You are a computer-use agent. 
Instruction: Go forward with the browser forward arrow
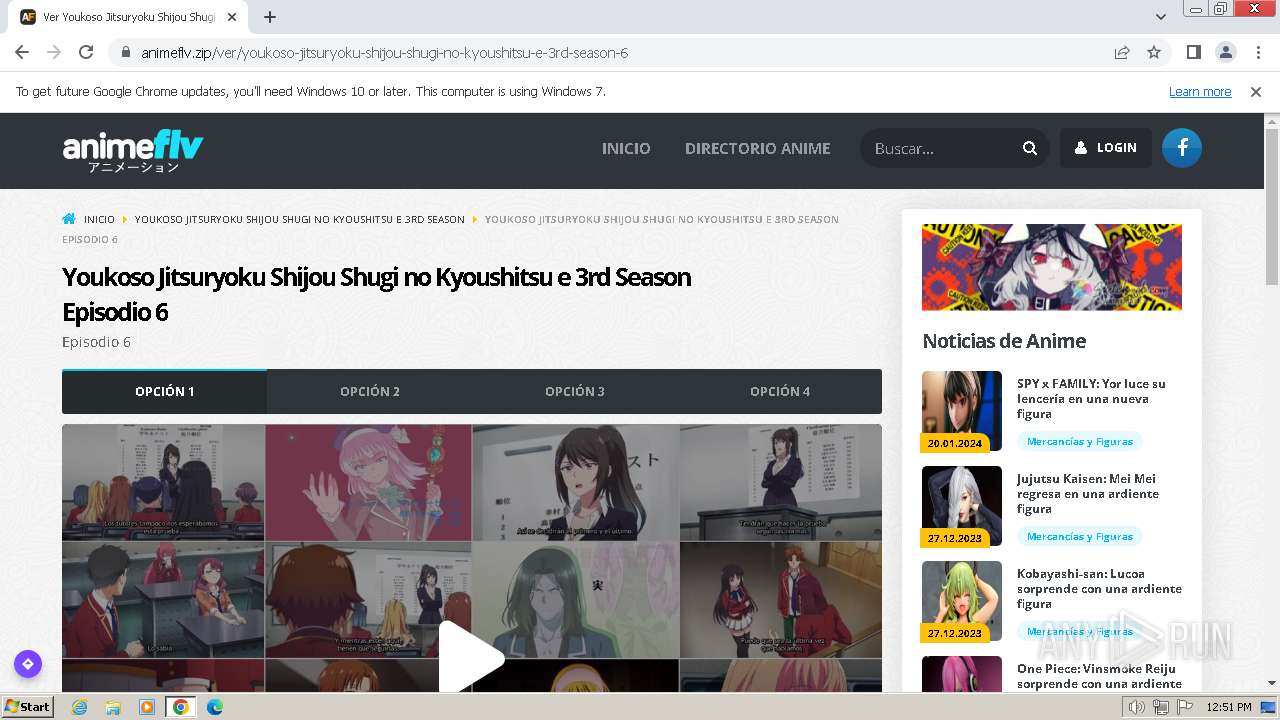click(54, 52)
